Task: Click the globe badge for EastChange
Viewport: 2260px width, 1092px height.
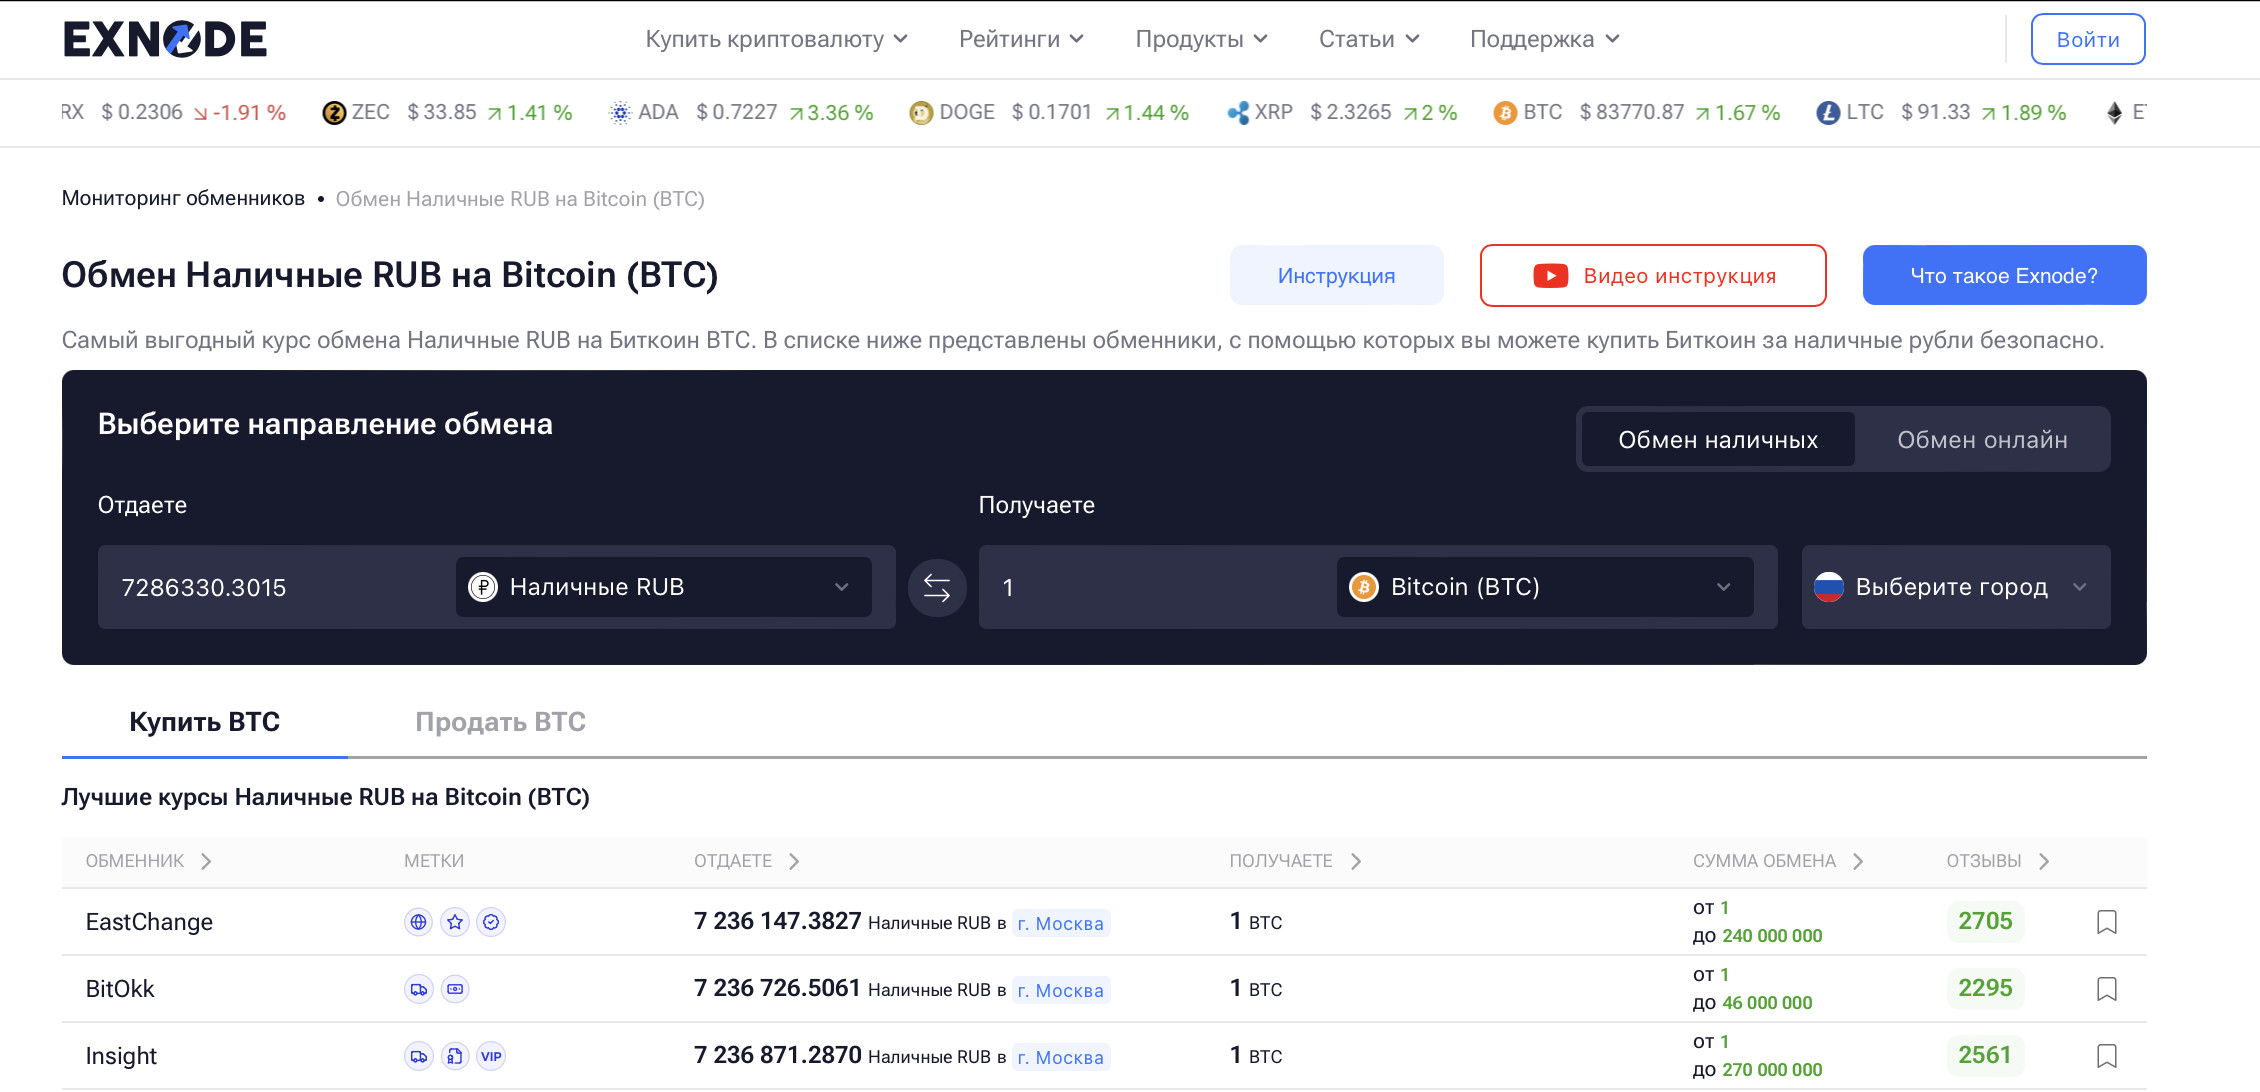Action: tap(418, 922)
